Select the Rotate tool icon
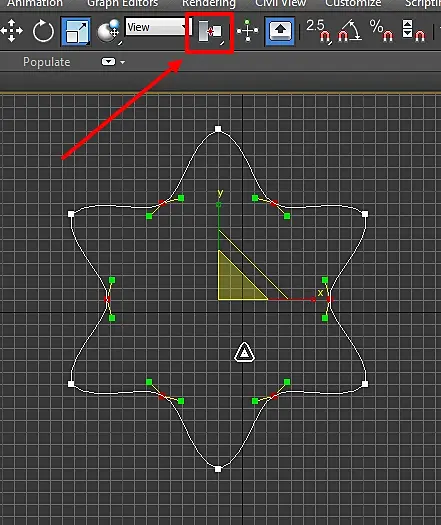The width and height of the screenshot is (441, 525). click(x=43, y=31)
